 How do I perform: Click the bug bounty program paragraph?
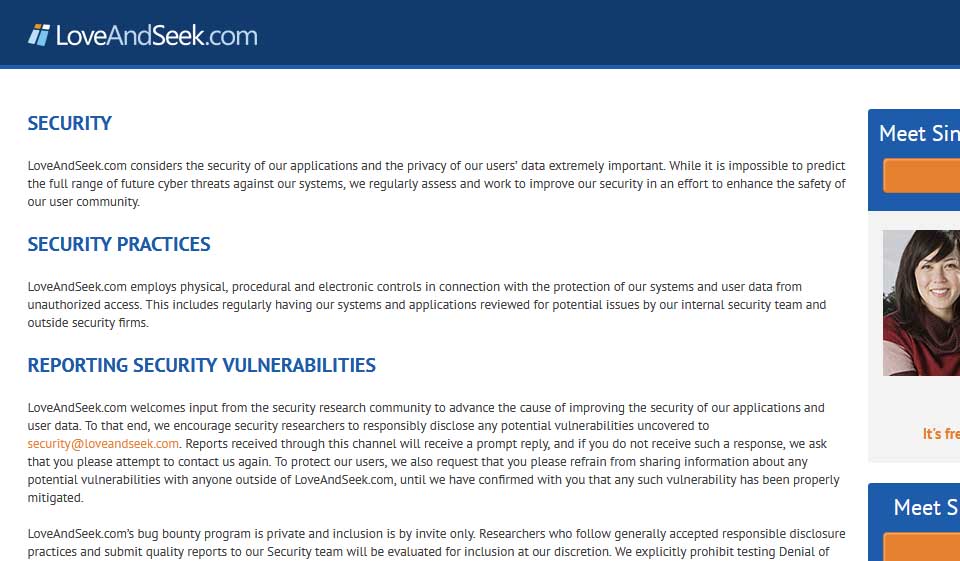(436, 542)
